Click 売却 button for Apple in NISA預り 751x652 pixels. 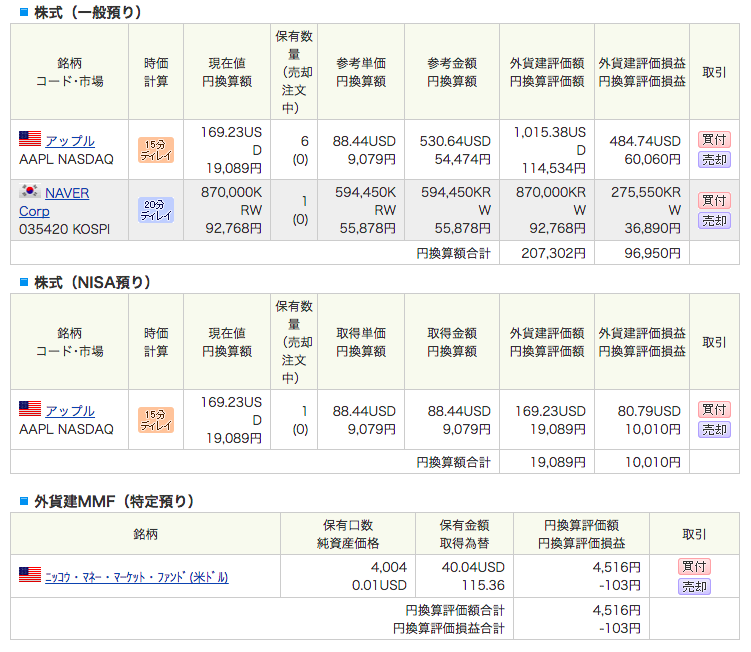click(x=714, y=429)
